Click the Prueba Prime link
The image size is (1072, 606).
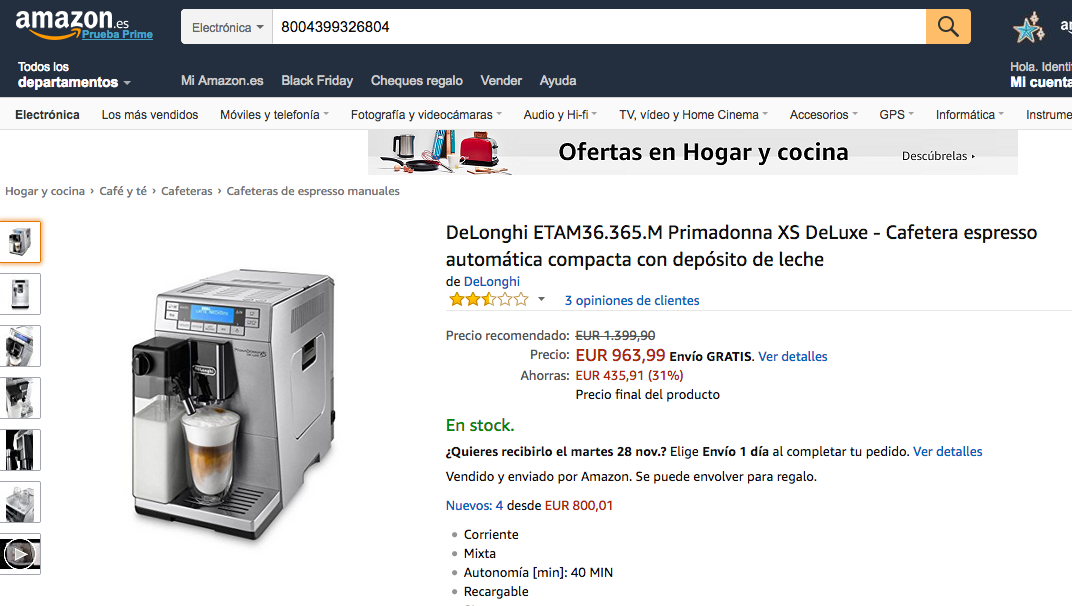(117, 34)
